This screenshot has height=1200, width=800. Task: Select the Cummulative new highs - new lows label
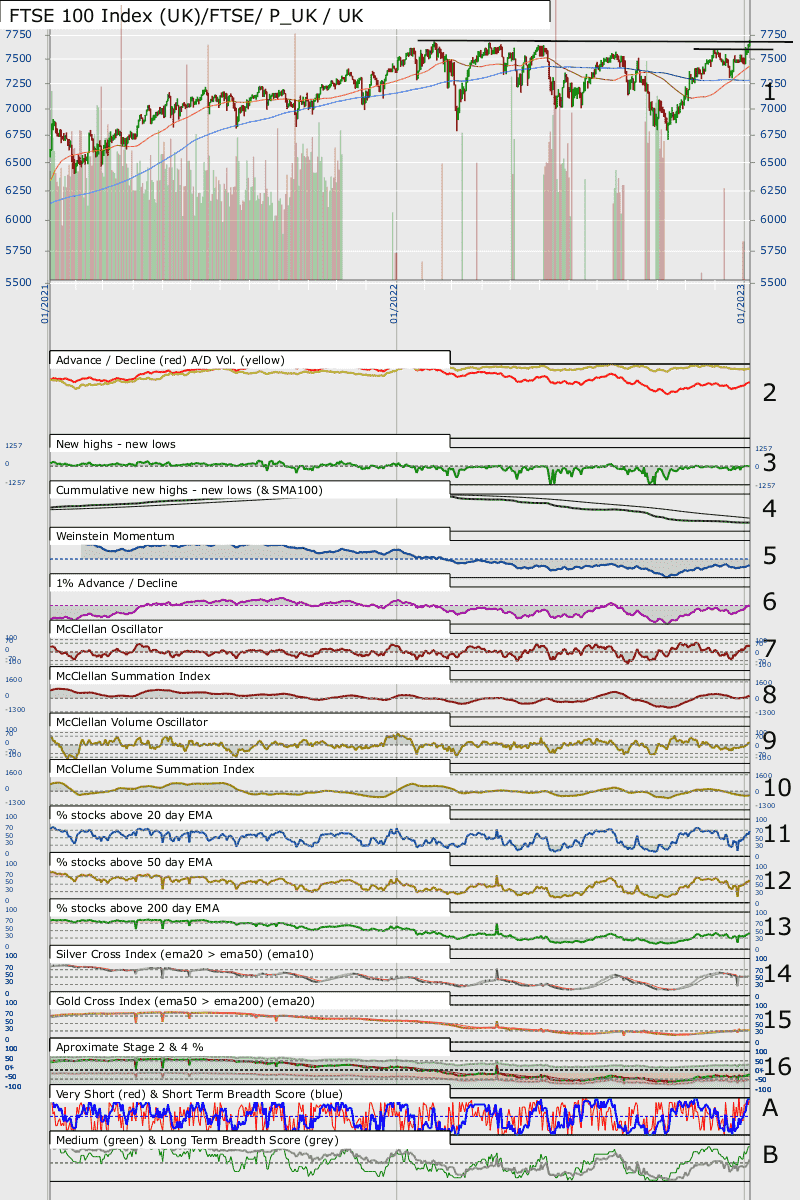pos(189,490)
